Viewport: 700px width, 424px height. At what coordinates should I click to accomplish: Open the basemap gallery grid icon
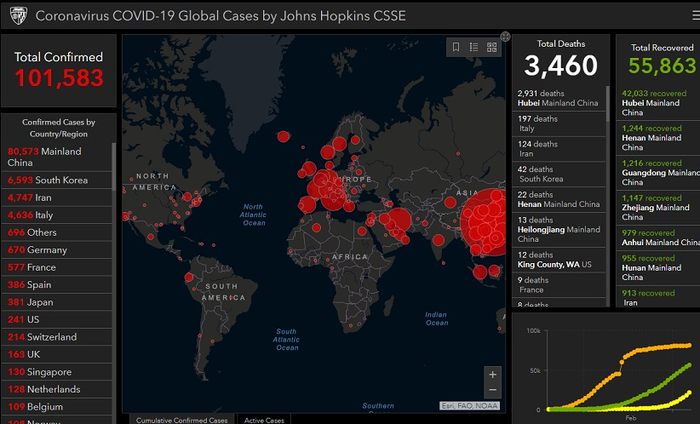point(492,47)
